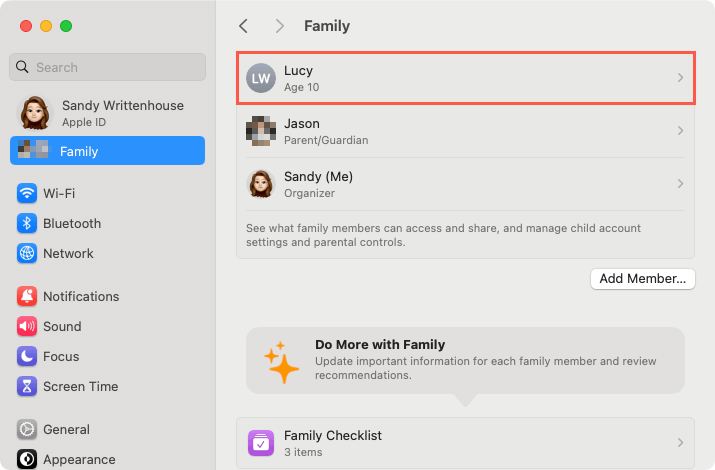Viewport: 715px width, 470px height.
Task: Click the Bluetooth icon in the sidebar
Action: 27,223
